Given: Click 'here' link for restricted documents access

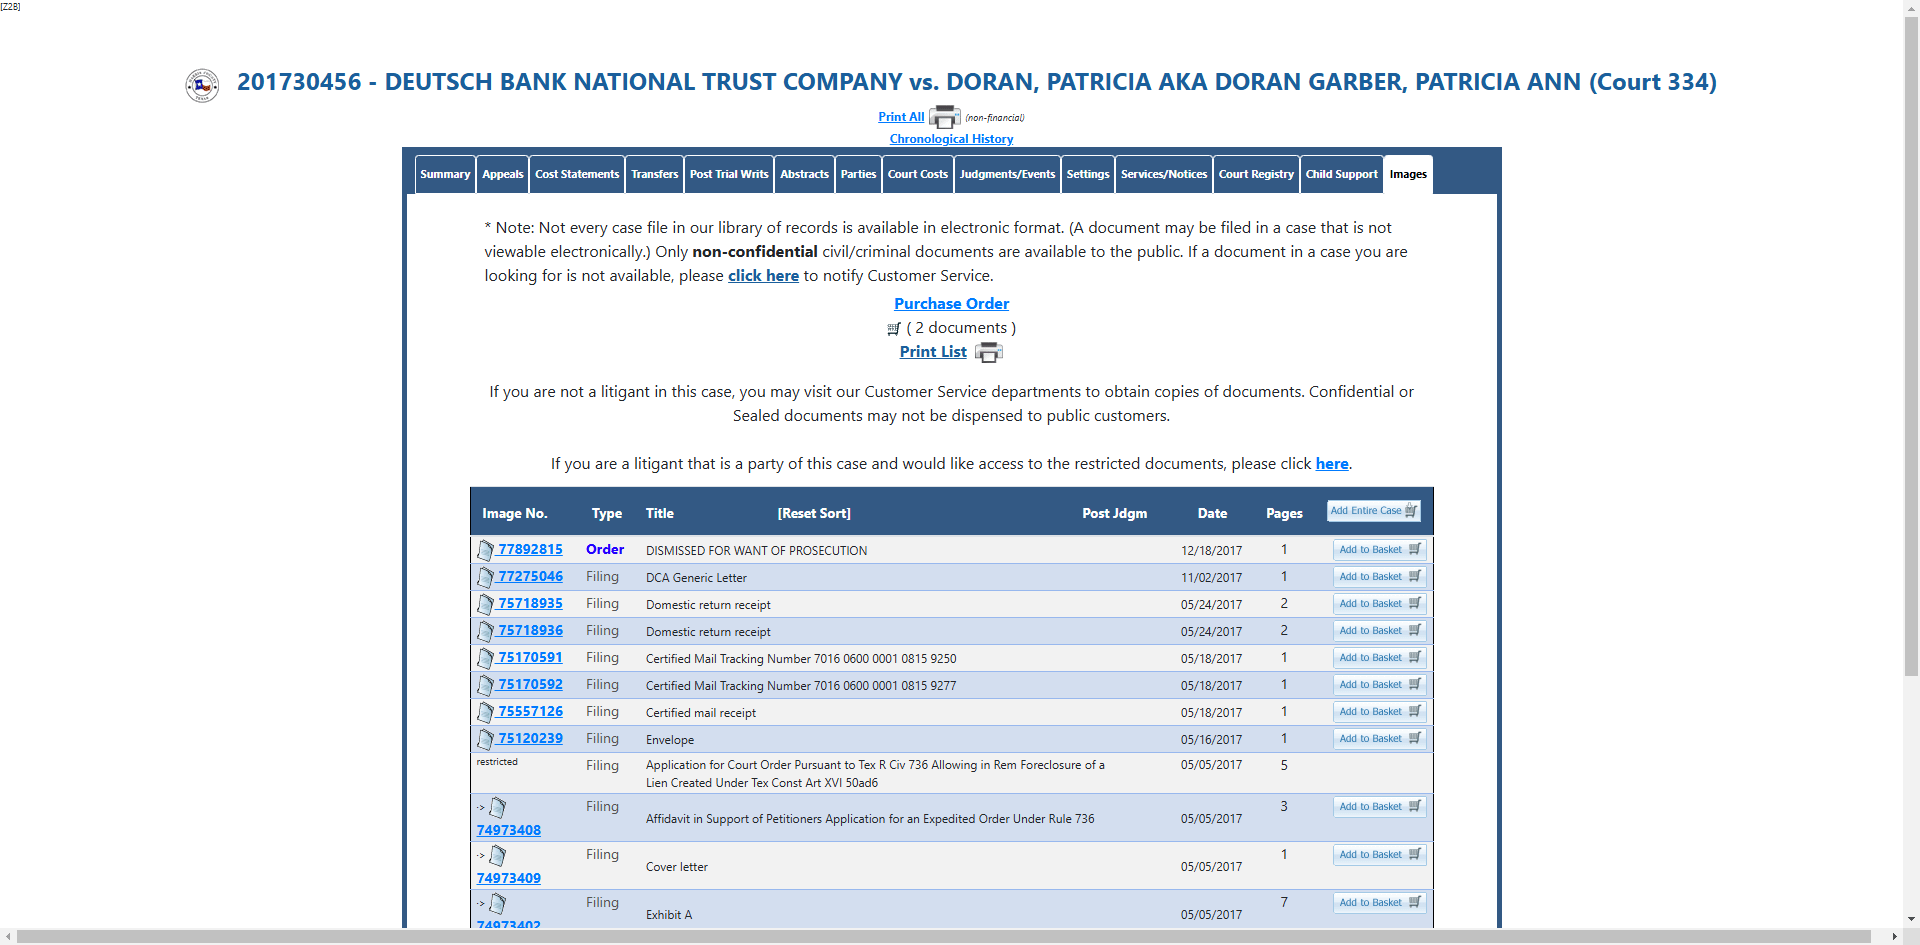Looking at the screenshot, I should (1332, 464).
